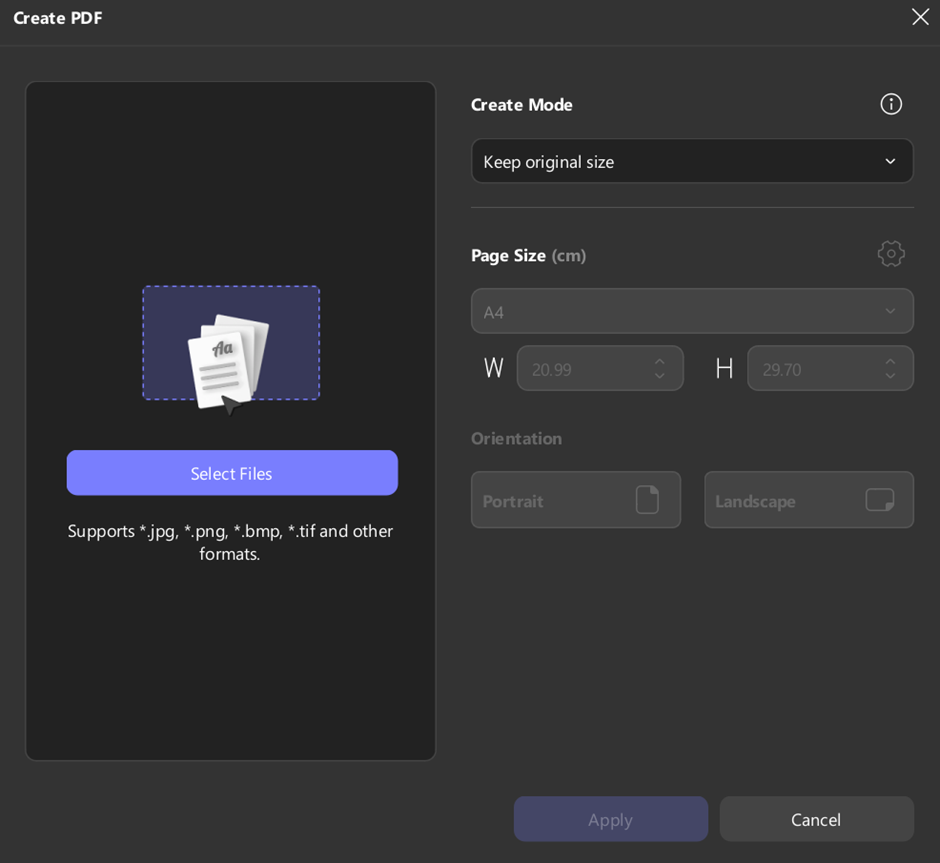This screenshot has height=863, width=940.
Task: Click the Cancel button
Action: (x=817, y=819)
